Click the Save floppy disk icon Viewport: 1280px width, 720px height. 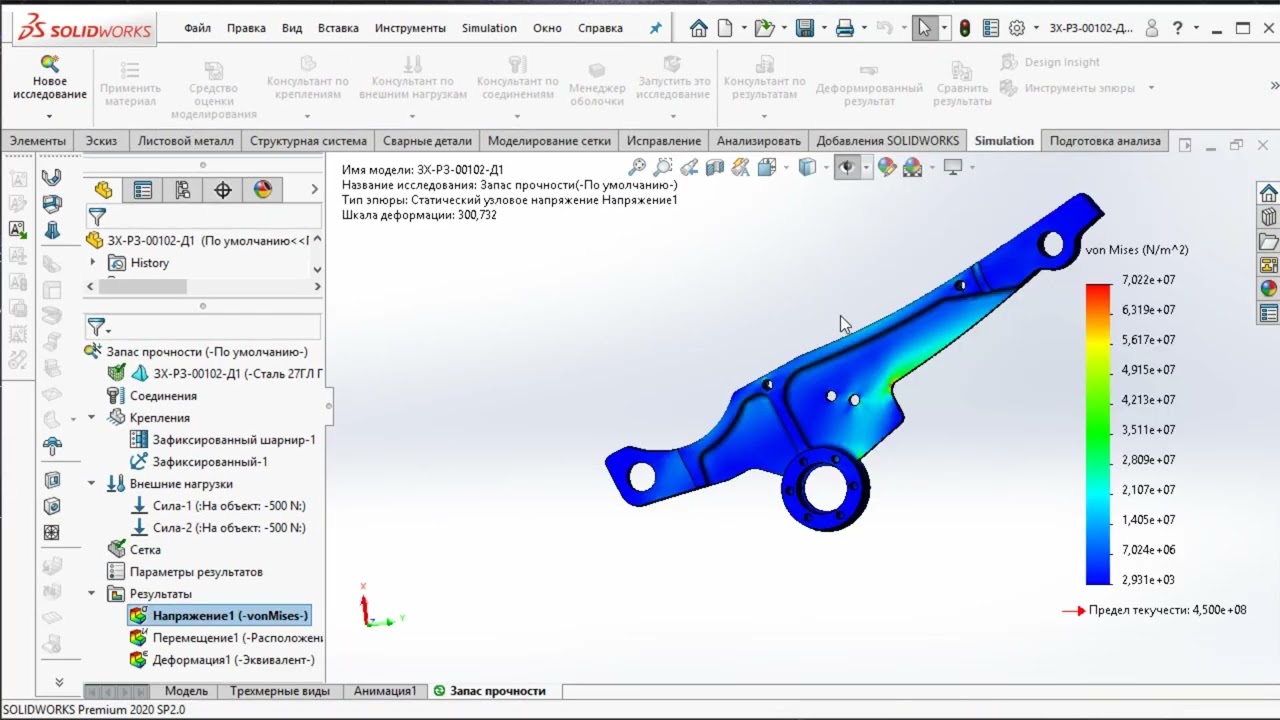tap(805, 28)
